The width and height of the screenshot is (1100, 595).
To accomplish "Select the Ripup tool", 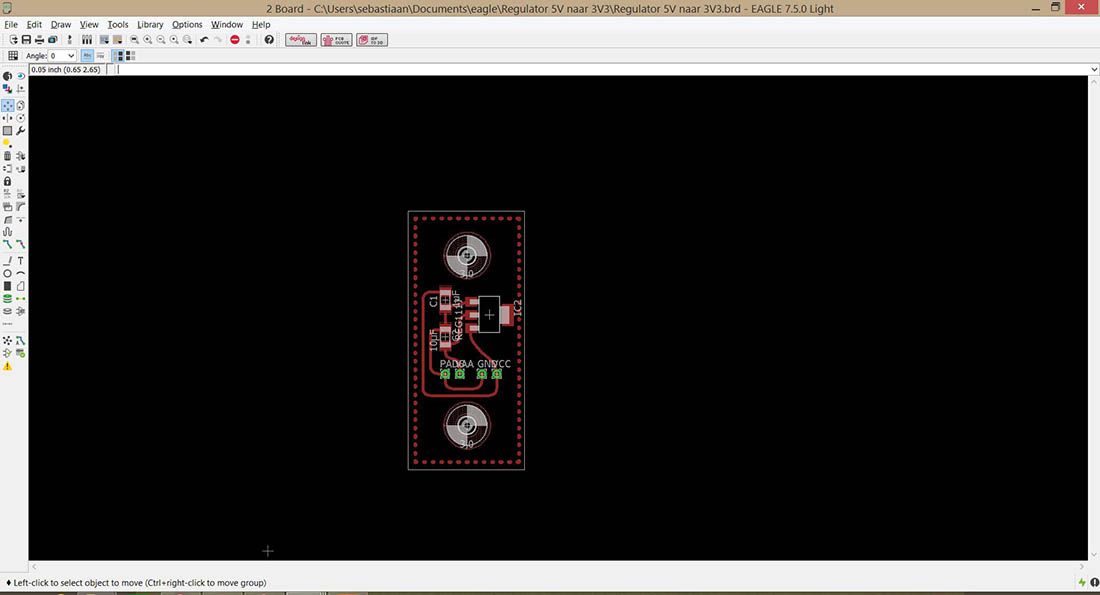I will pos(20,244).
